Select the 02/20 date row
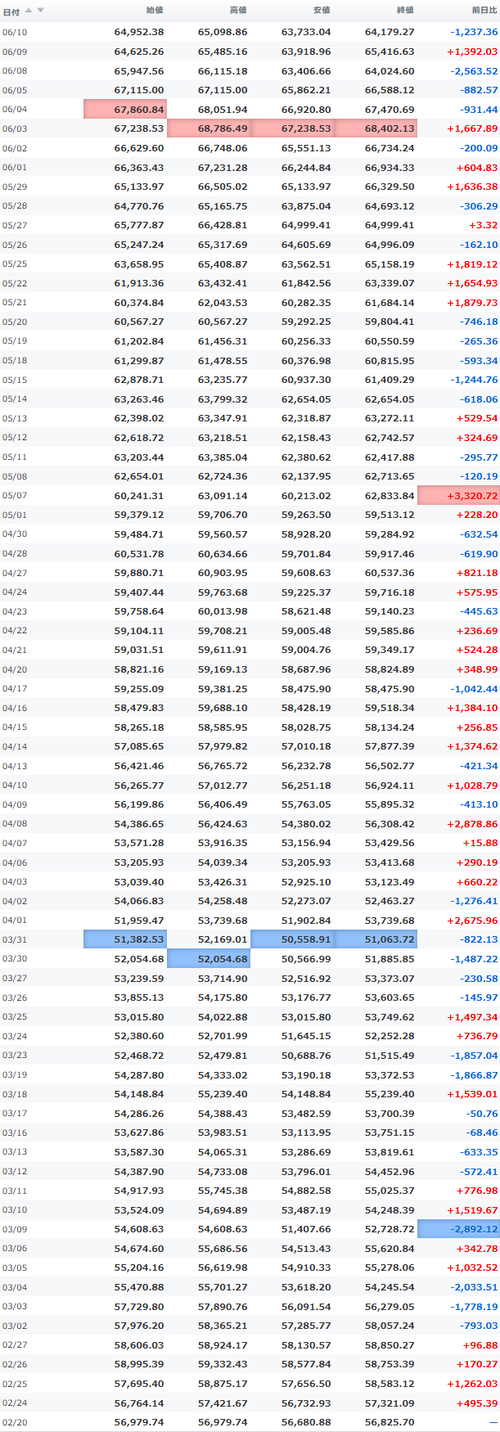 coord(250,1421)
